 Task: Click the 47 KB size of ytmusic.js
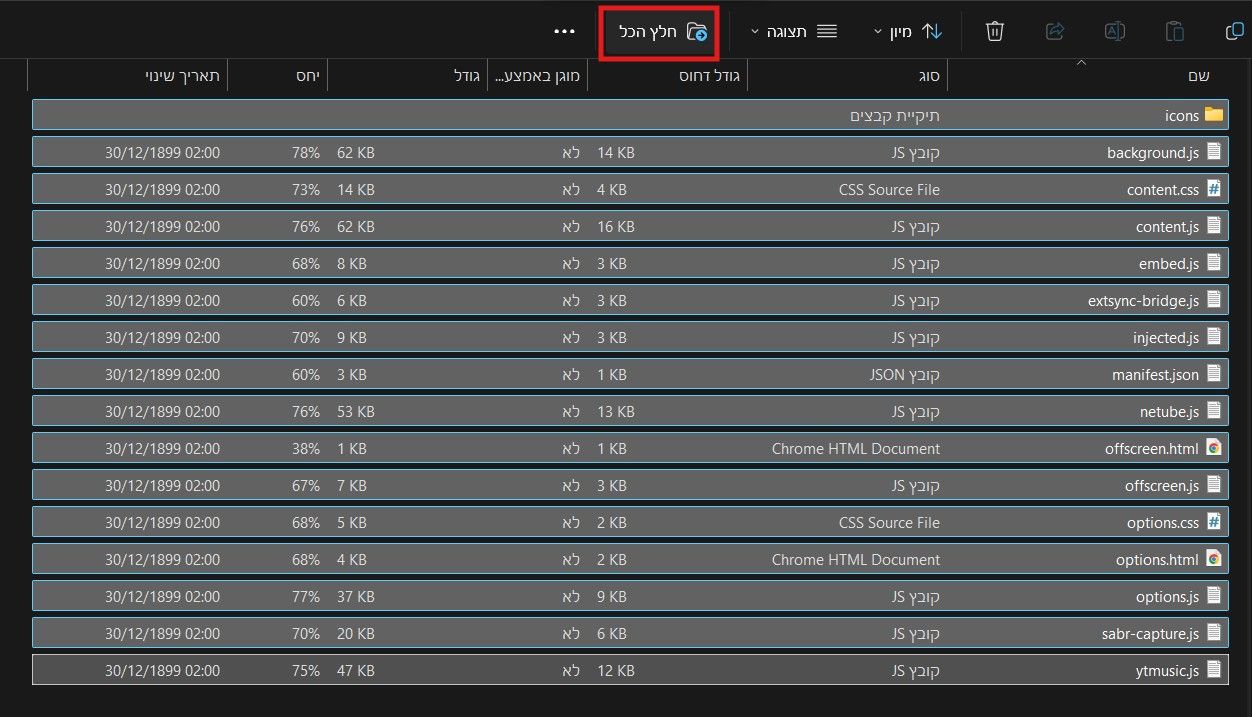point(356,671)
